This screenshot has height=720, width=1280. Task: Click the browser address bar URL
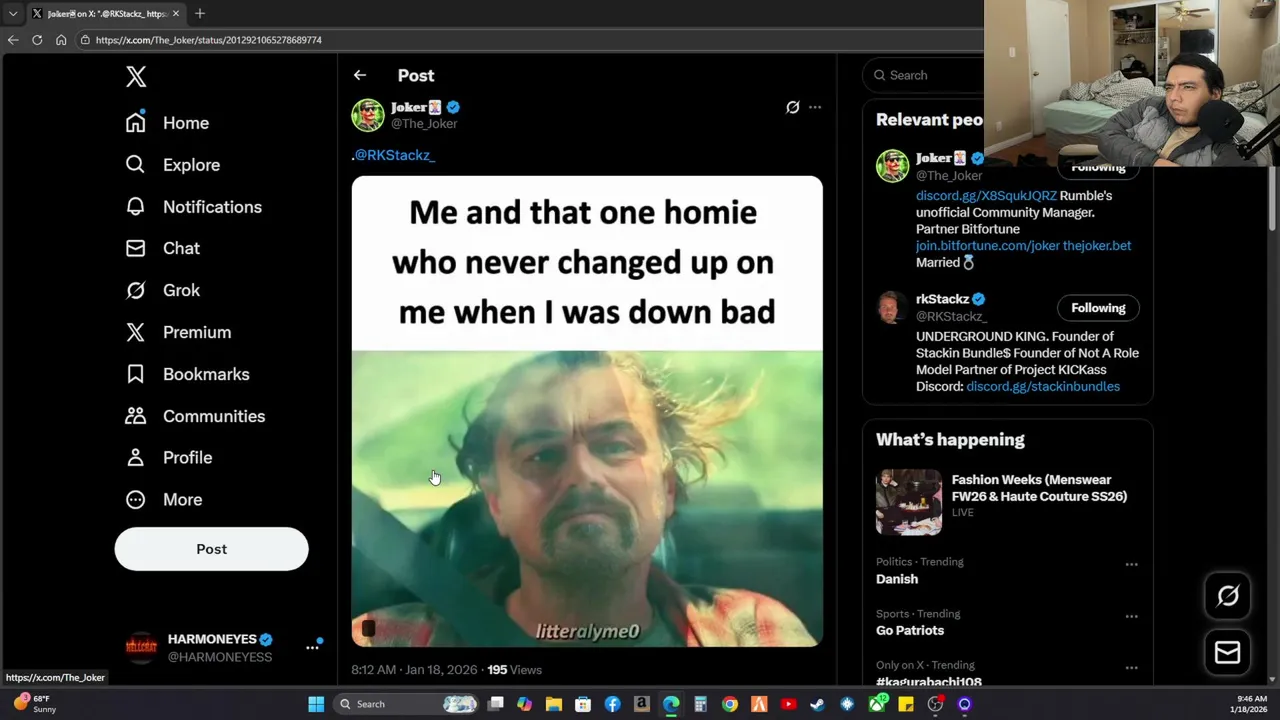point(209,40)
